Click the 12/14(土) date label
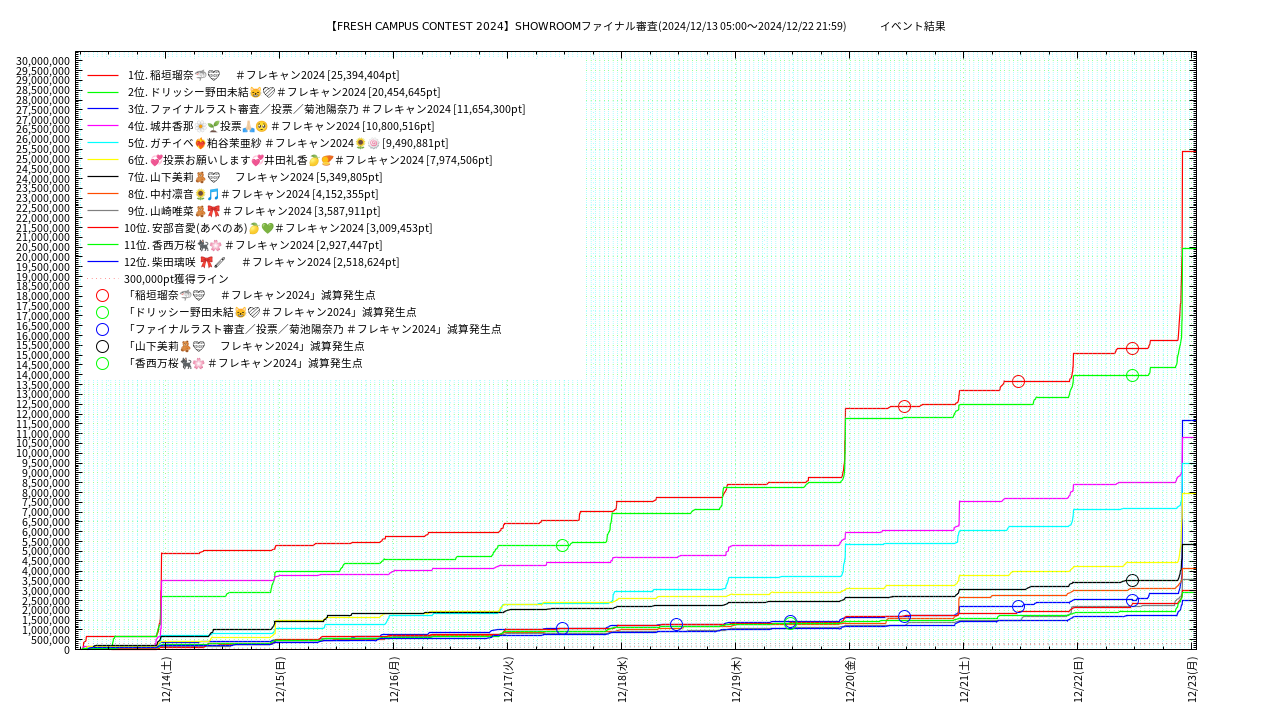 [x=166, y=680]
